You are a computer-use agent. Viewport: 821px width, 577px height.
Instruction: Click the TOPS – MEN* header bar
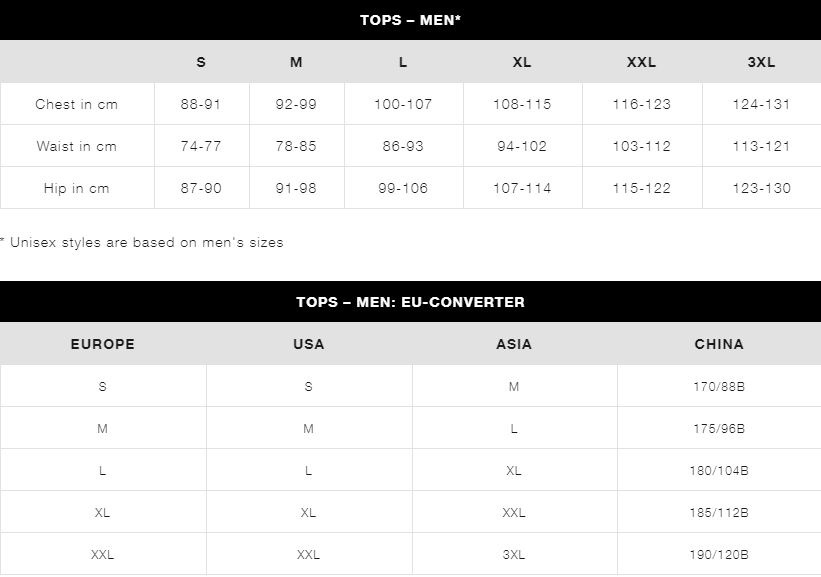pyautogui.click(x=410, y=20)
